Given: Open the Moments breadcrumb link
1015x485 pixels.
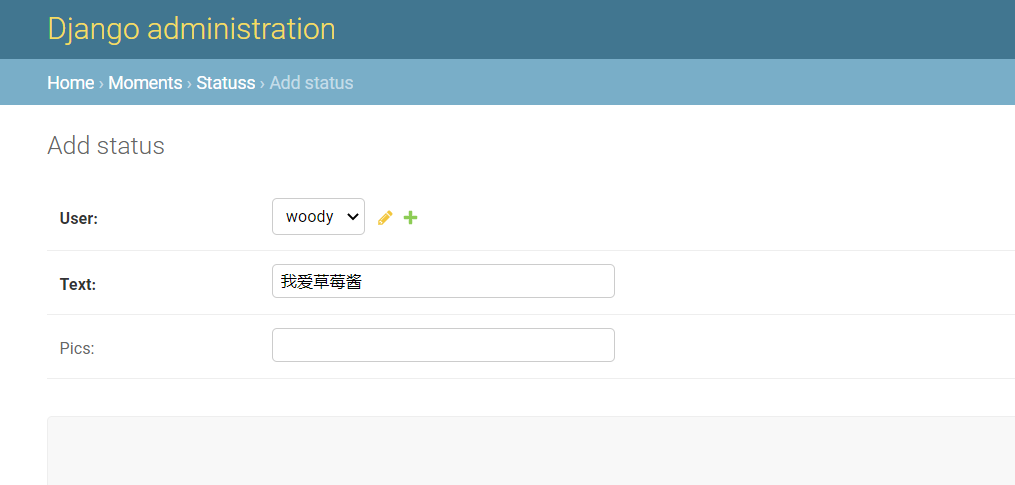Looking at the screenshot, I should tap(145, 82).
